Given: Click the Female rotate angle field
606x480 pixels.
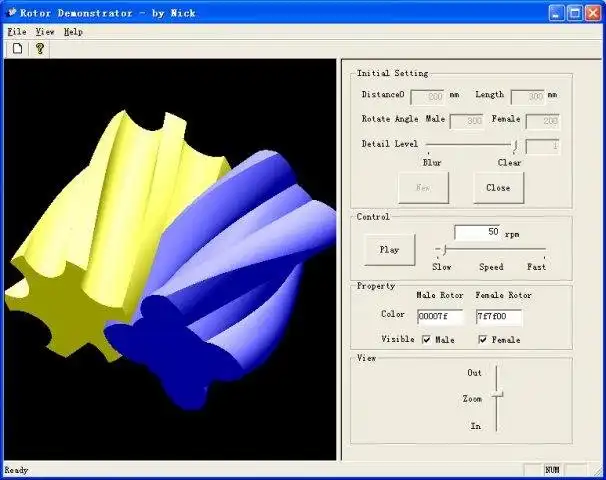Looking at the screenshot, I should (x=543, y=121).
